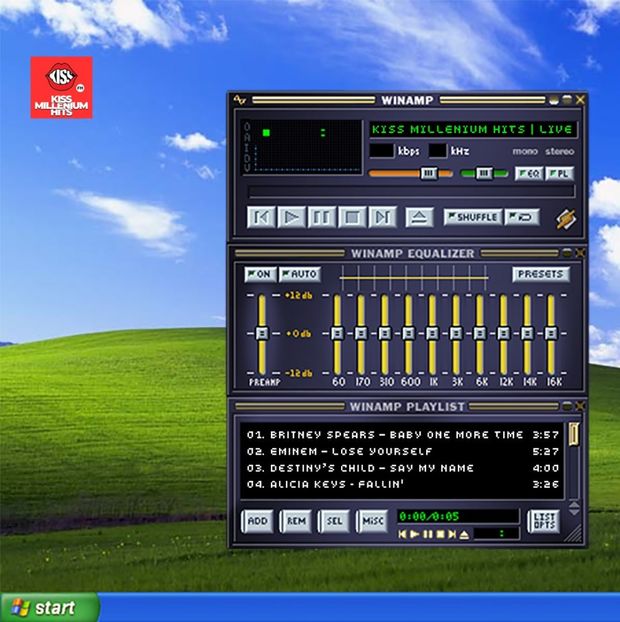Select Britney Spears - Baby One More Time
Image resolution: width=620 pixels, height=622 pixels.
click(402, 435)
